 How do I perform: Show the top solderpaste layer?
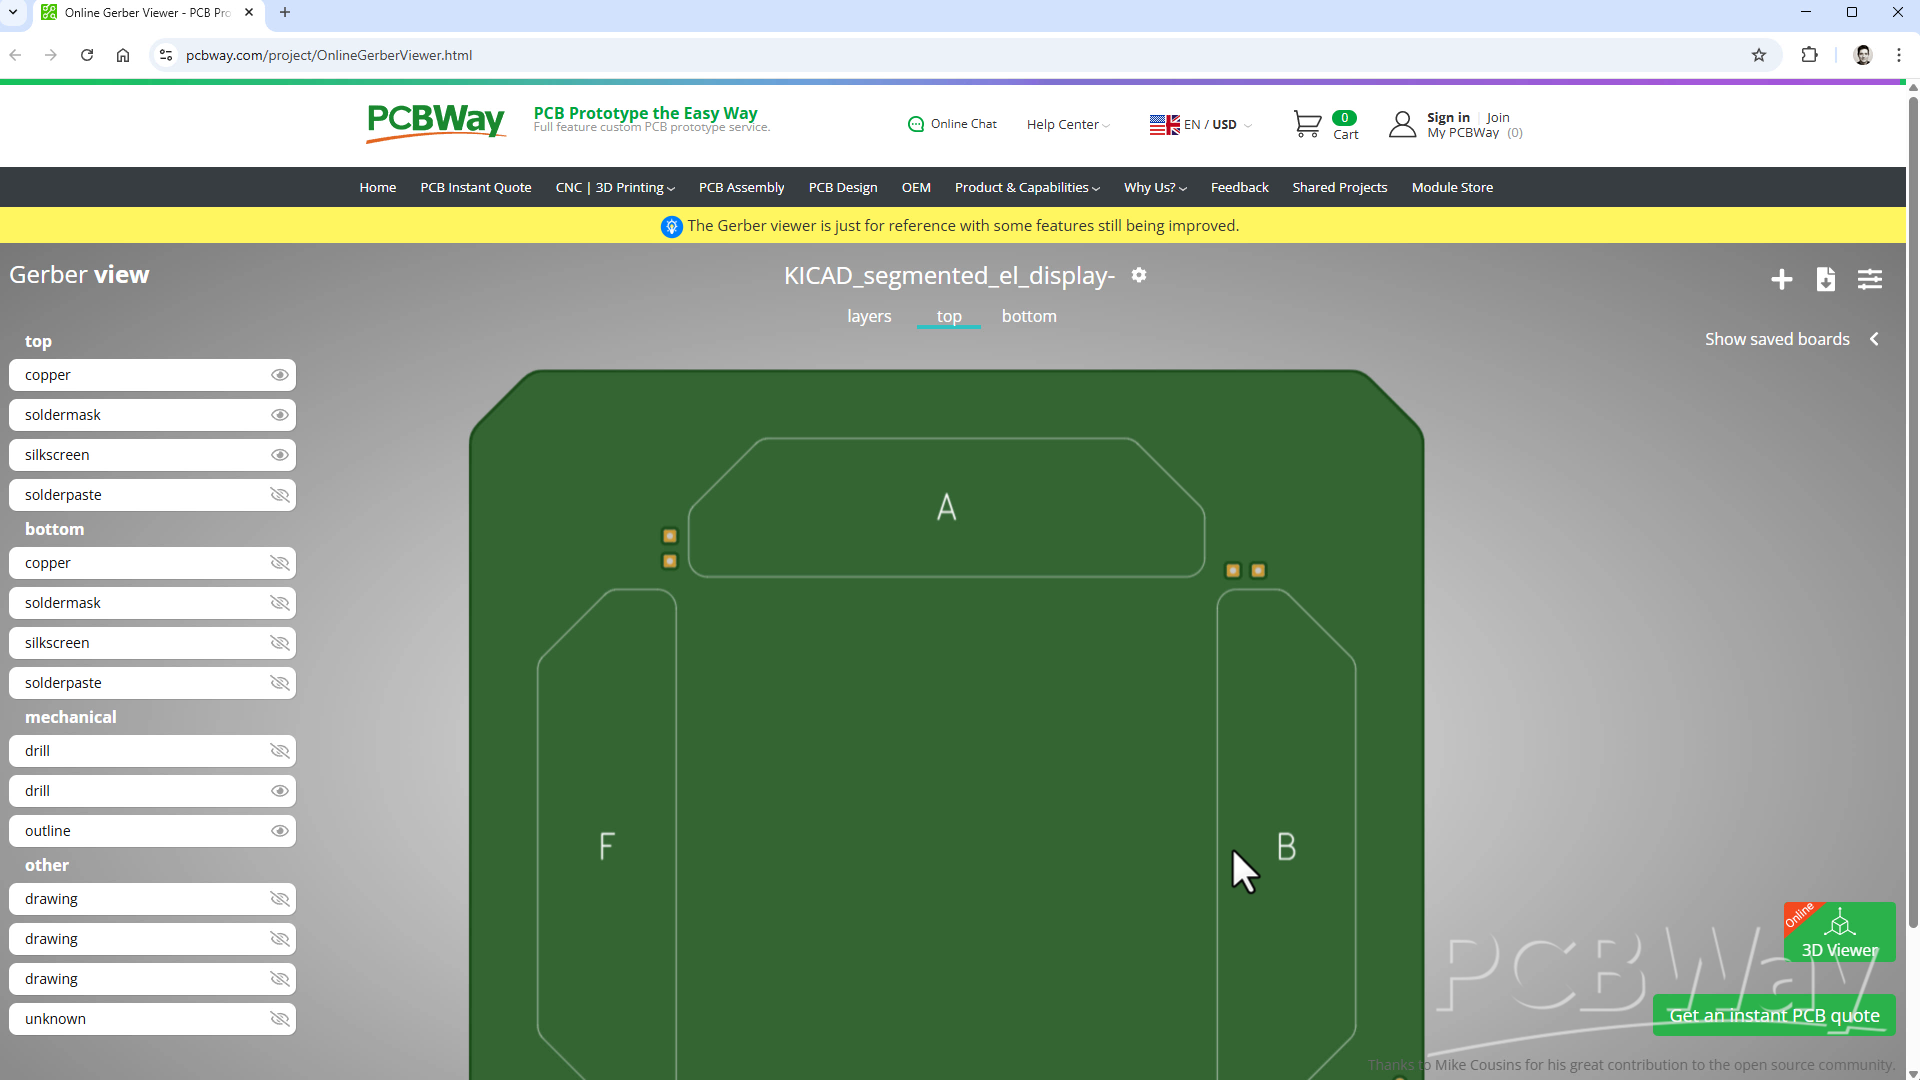point(280,495)
